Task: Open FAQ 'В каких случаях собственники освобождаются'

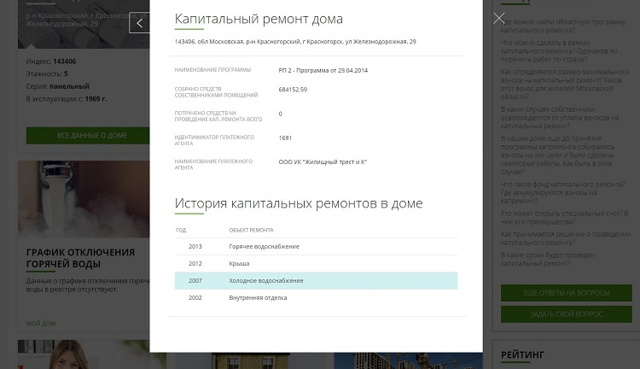Action: click(x=560, y=118)
